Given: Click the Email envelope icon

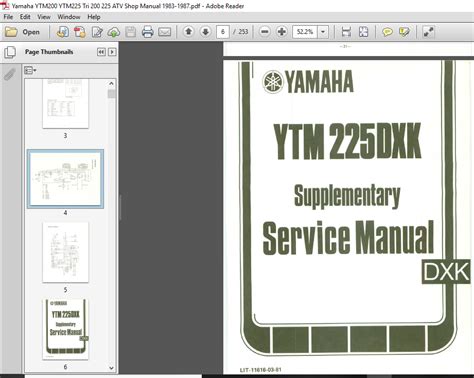Looking at the screenshot, I should (x=164, y=32).
